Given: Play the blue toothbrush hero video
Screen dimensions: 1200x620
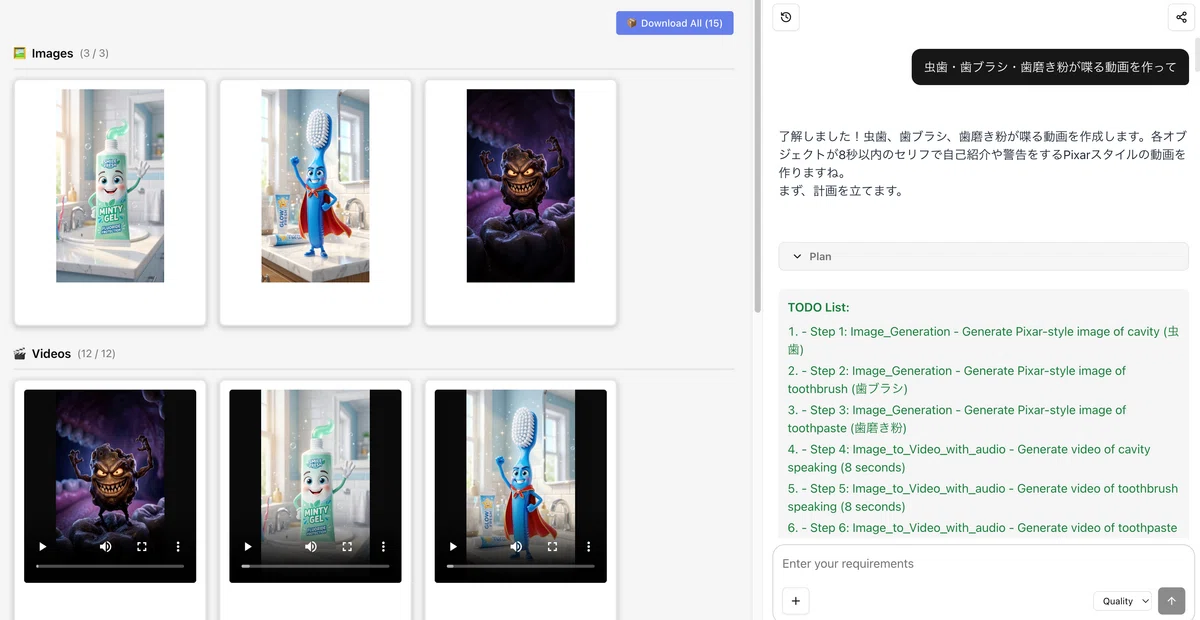Looking at the screenshot, I should (x=453, y=547).
